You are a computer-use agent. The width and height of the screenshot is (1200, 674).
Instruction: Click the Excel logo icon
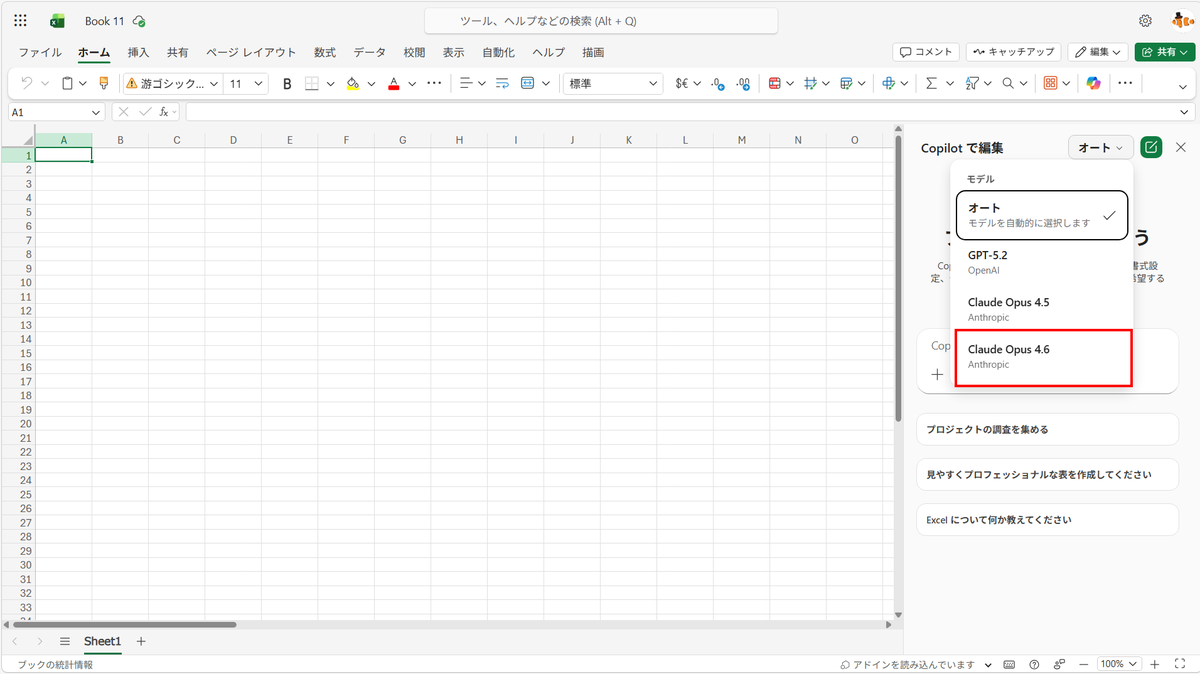coord(57,20)
